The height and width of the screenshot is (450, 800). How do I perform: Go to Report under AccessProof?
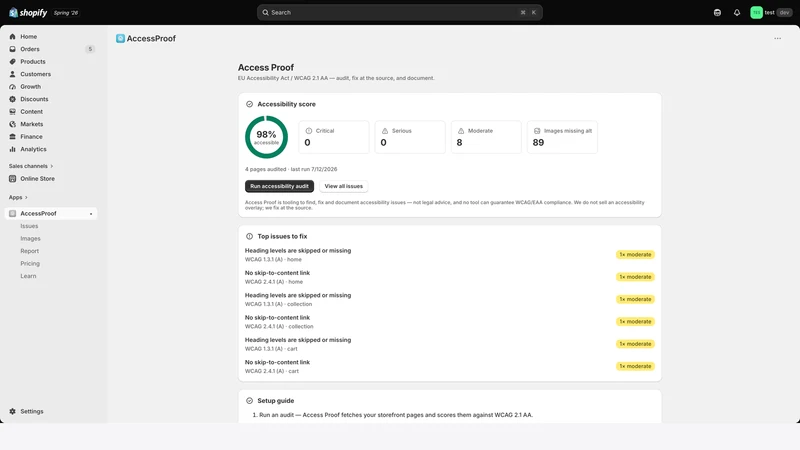(x=30, y=251)
